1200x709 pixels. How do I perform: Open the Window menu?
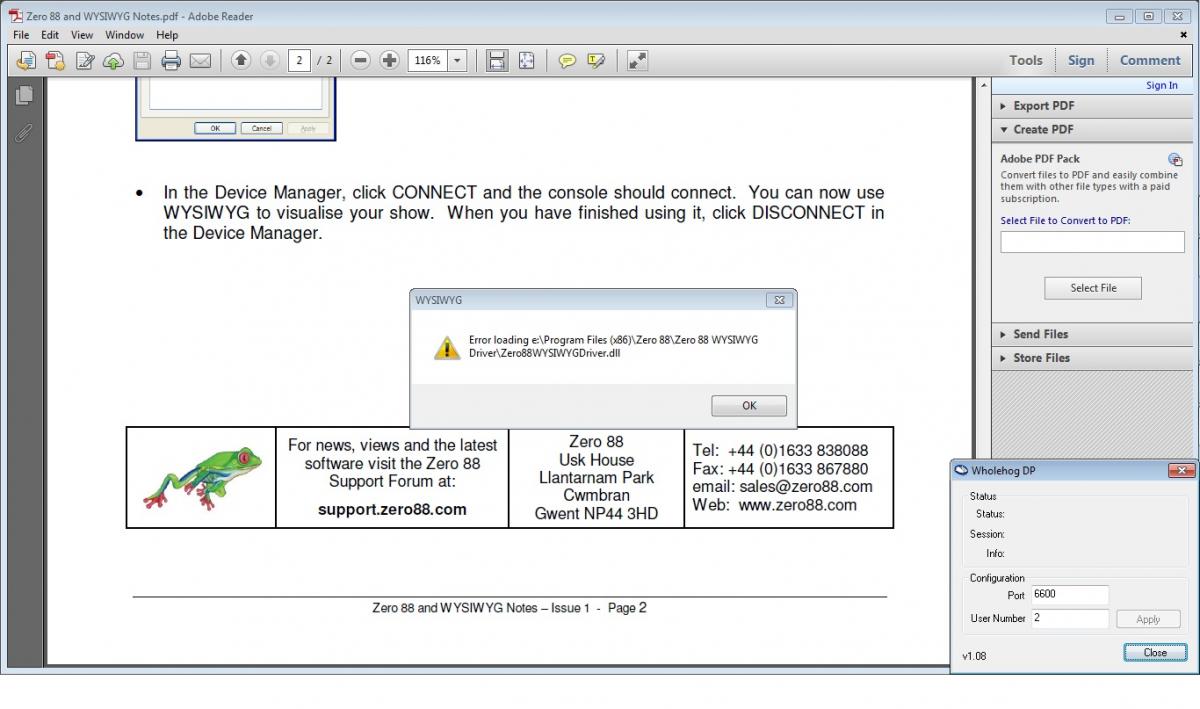point(125,35)
